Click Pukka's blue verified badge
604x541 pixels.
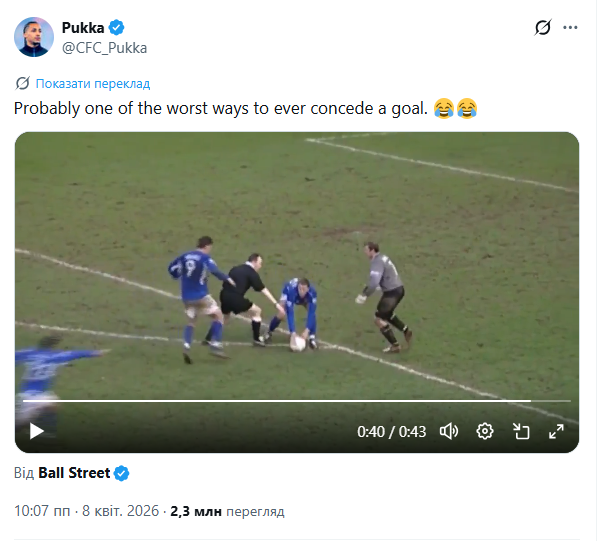point(116,27)
